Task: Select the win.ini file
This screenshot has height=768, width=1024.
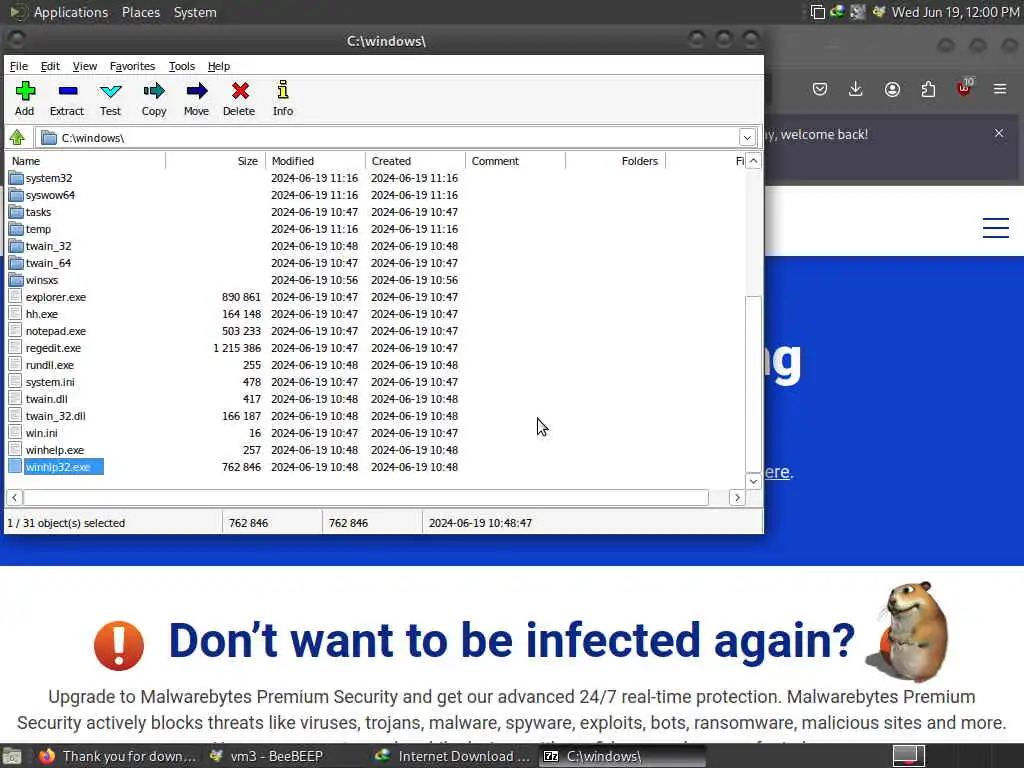Action: tap(42, 432)
